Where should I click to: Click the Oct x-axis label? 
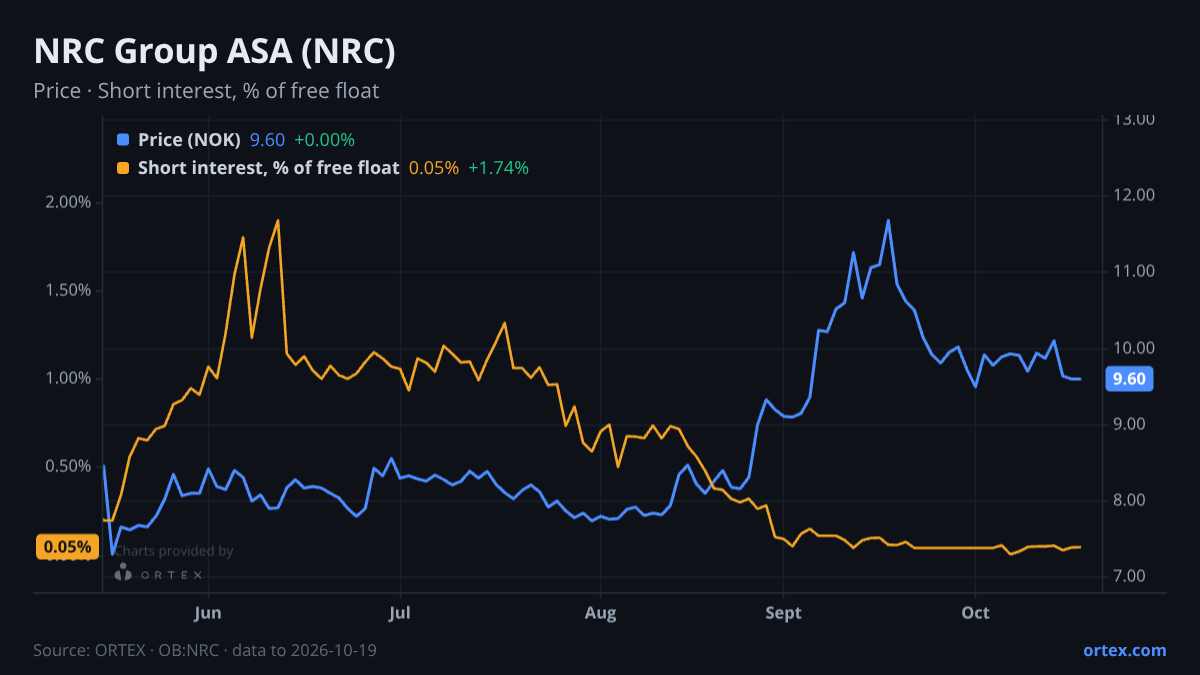[x=975, y=612]
